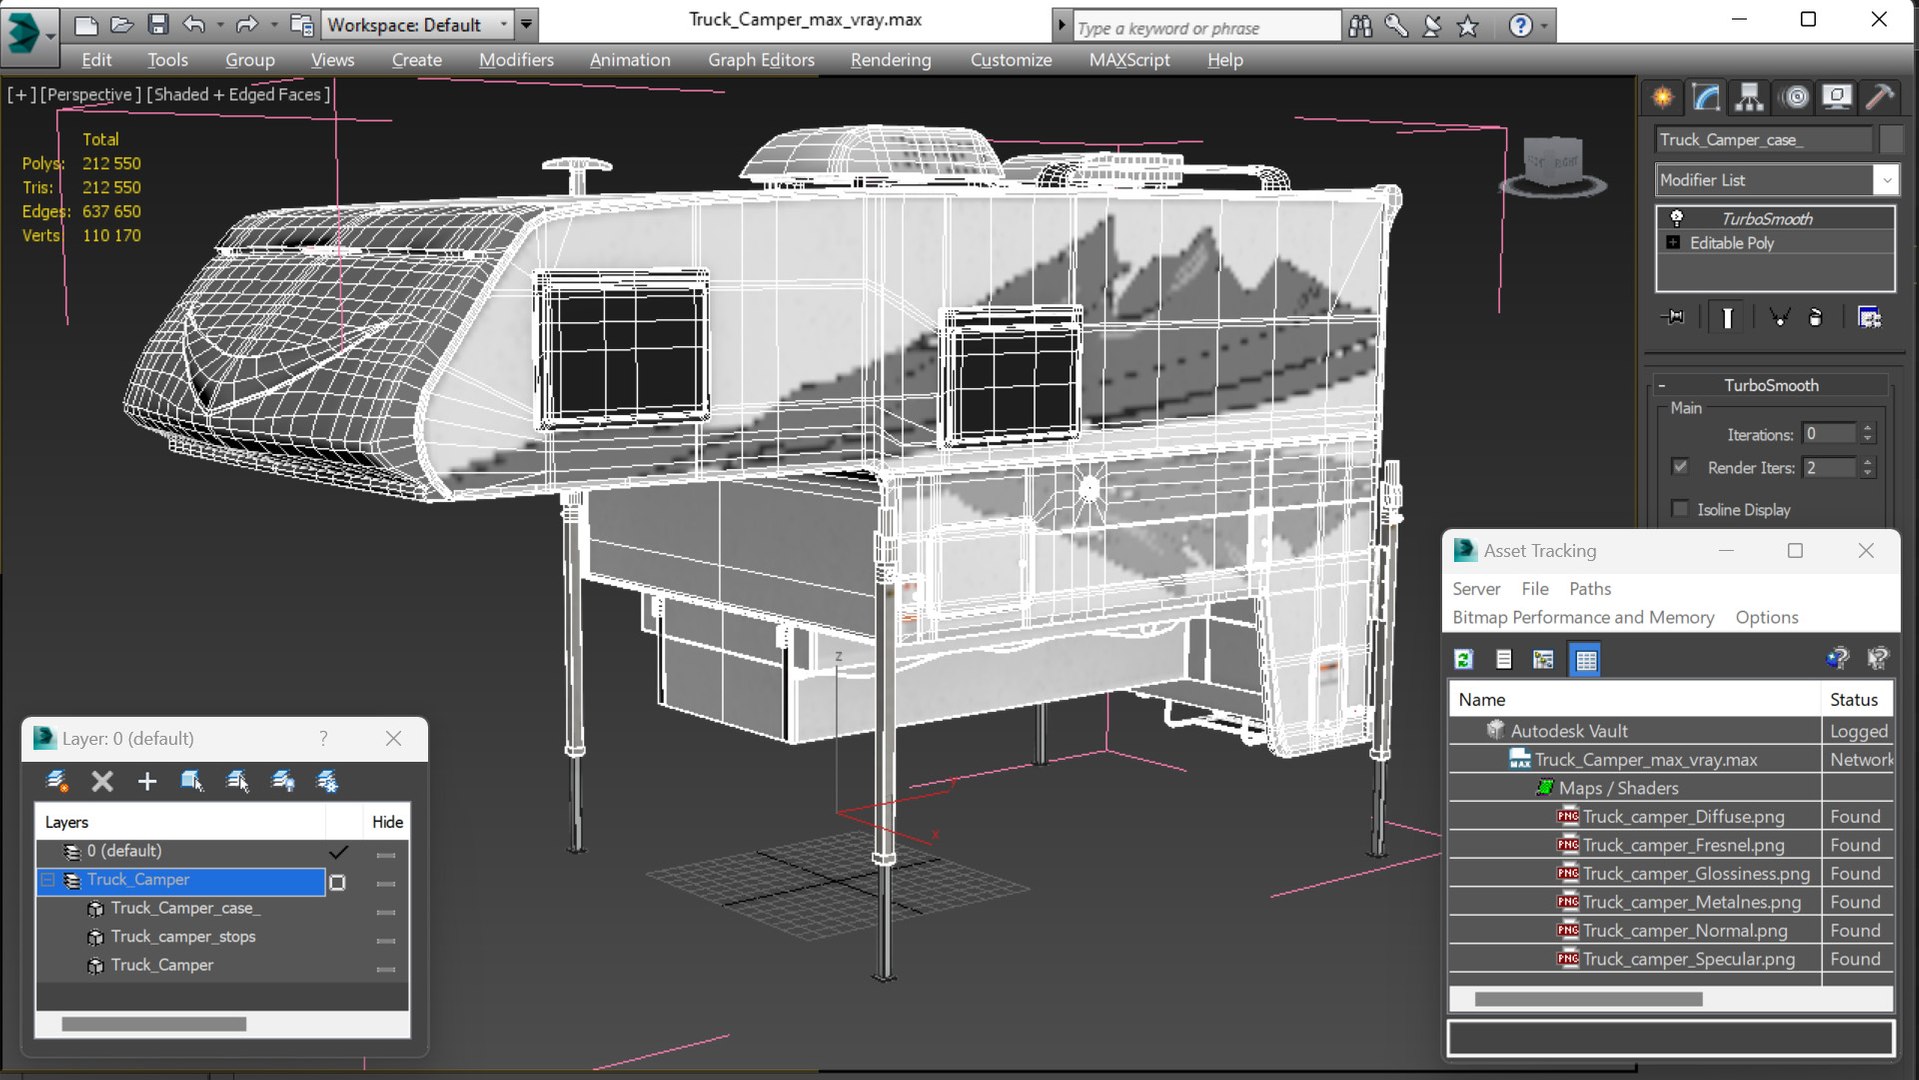
Task: Add selected objects to highlighted layer
Action: [147, 781]
